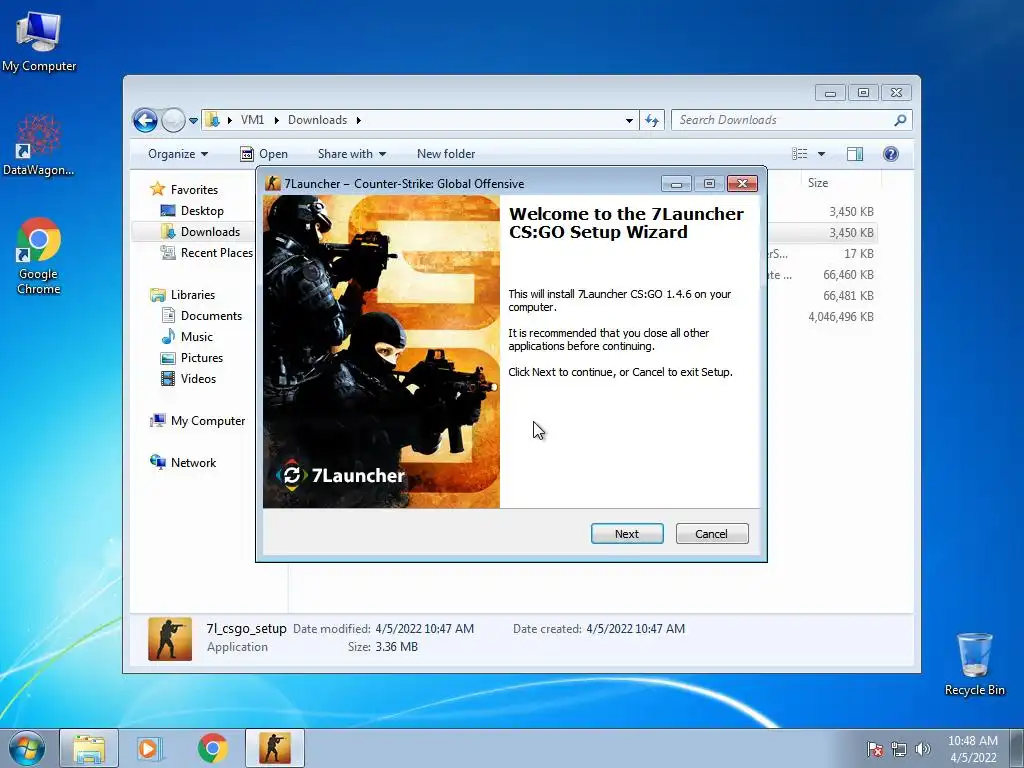Click the 7Launcher title bar icon
The height and width of the screenshot is (768, 1024).
(273, 184)
